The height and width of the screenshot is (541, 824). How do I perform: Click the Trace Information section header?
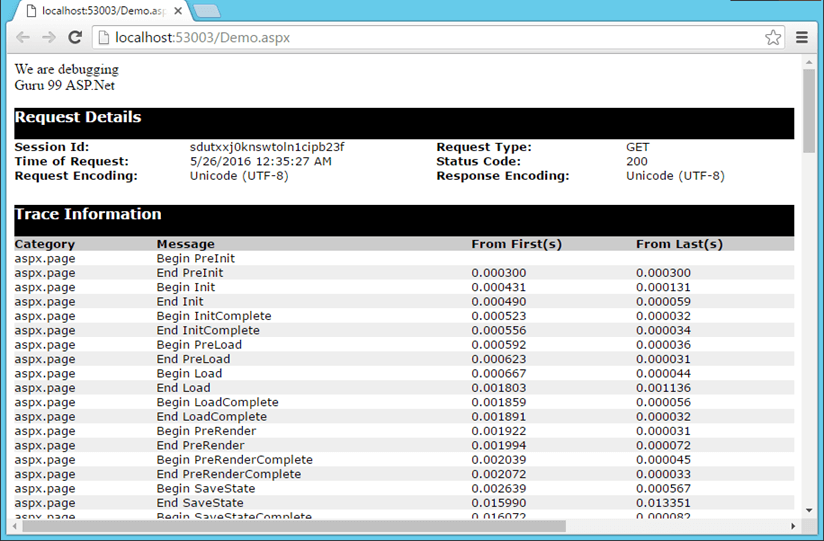(88, 214)
